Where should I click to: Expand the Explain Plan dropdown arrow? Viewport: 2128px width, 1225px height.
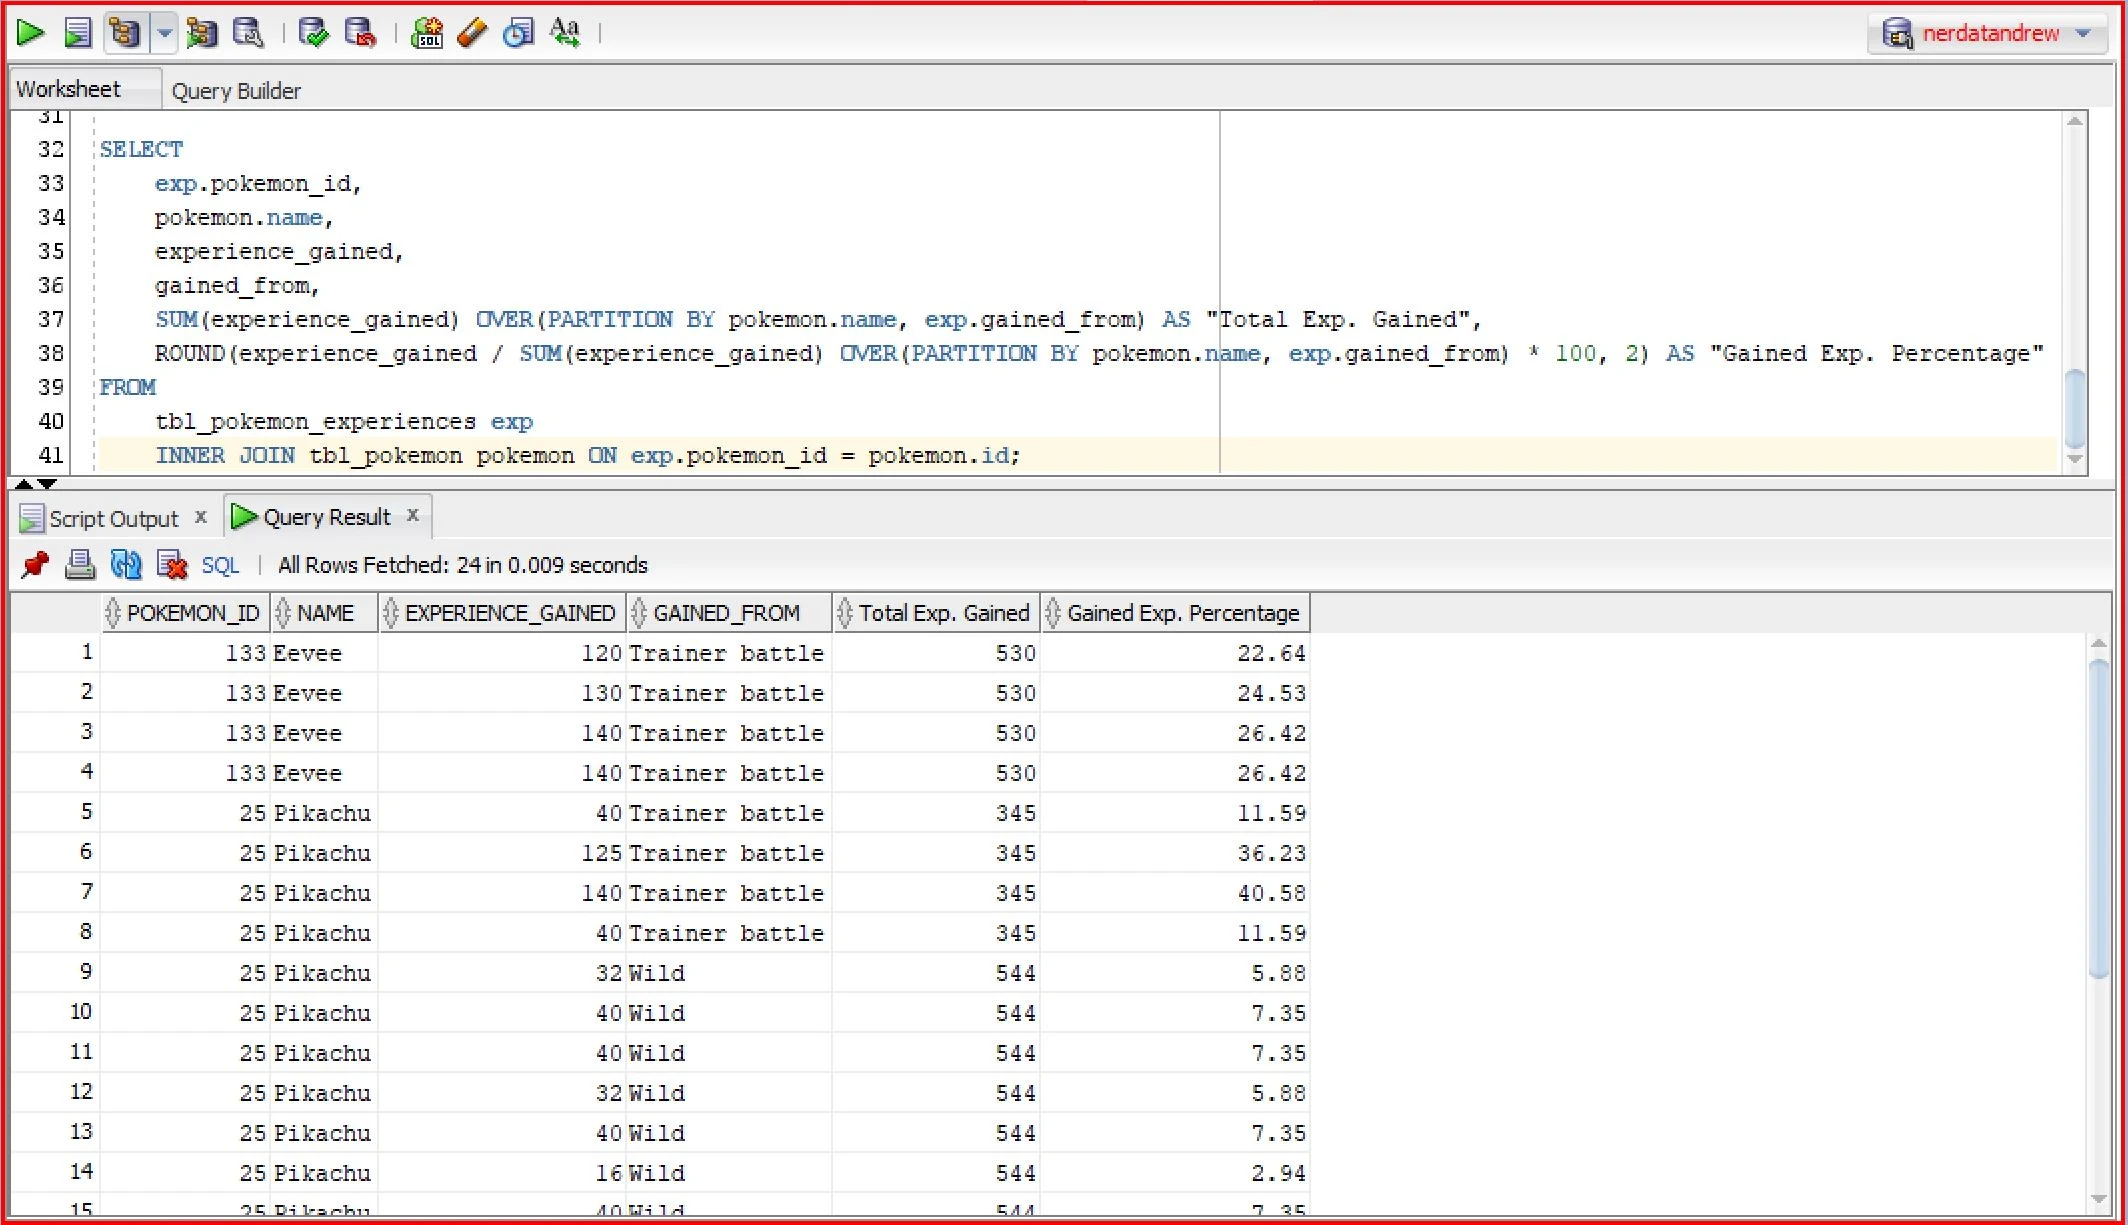coord(165,33)
